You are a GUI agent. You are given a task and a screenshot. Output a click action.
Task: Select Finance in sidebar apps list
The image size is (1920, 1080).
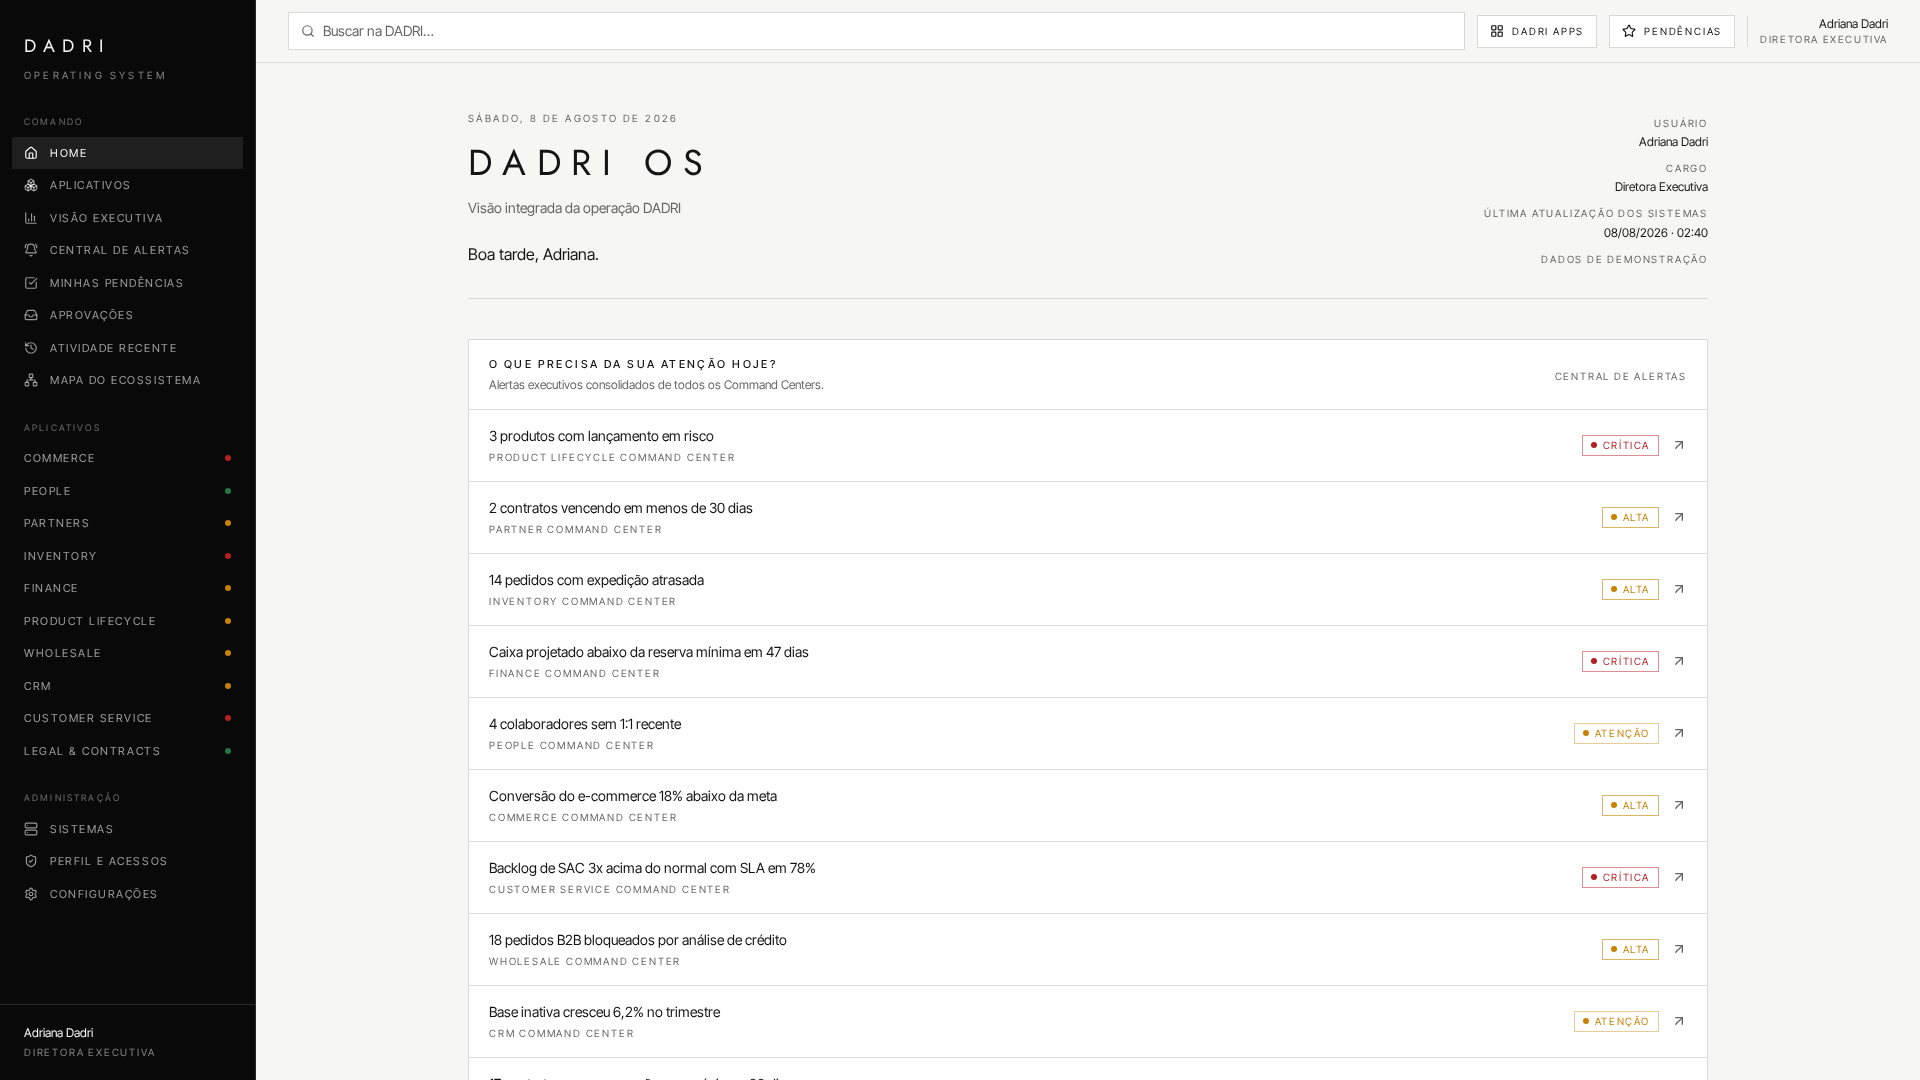[x=127, y=588]
